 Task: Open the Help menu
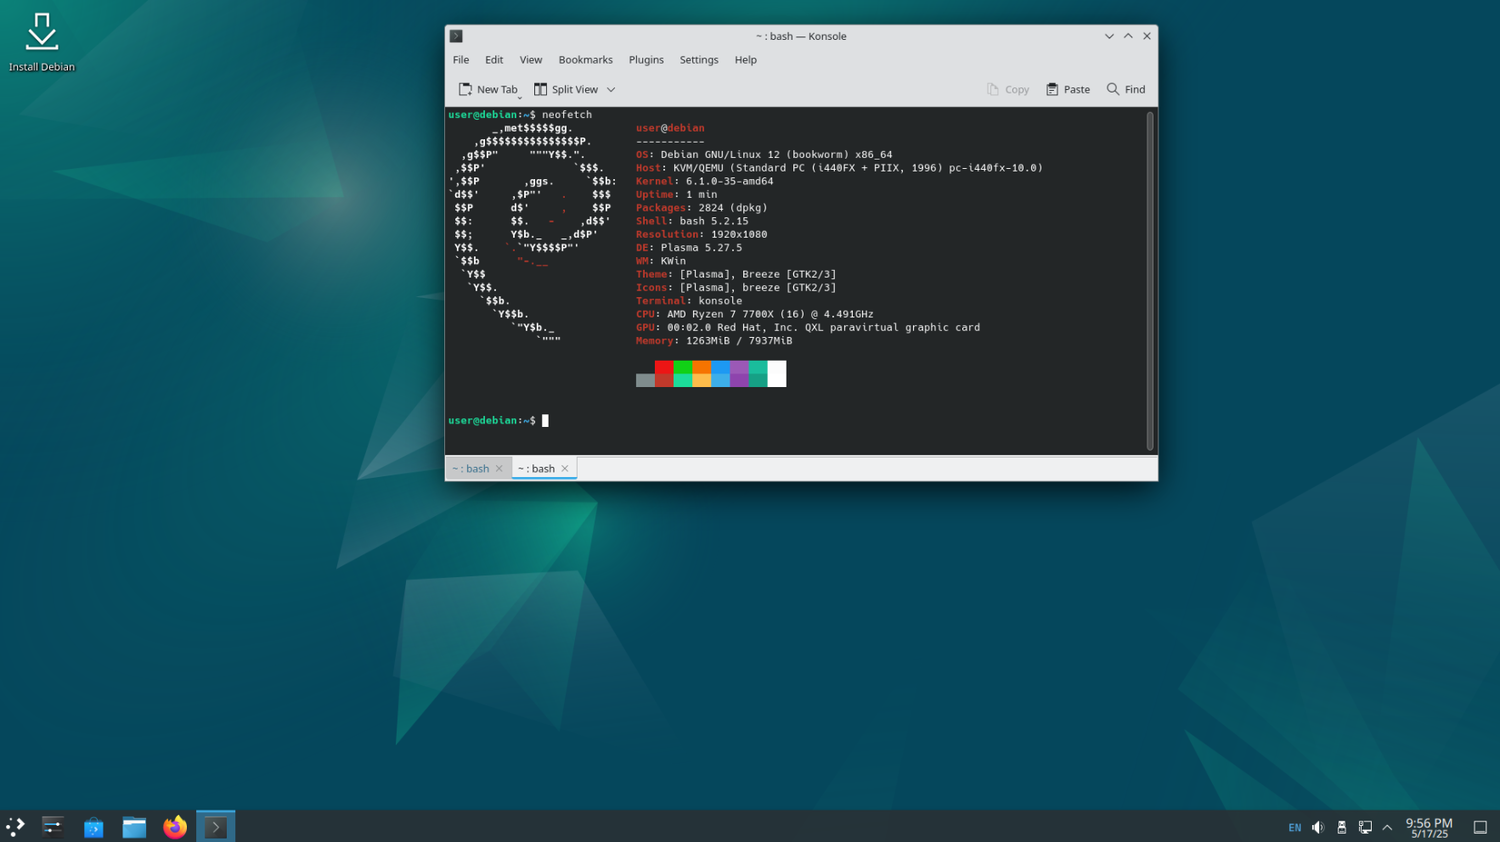[x=746, y=60]
